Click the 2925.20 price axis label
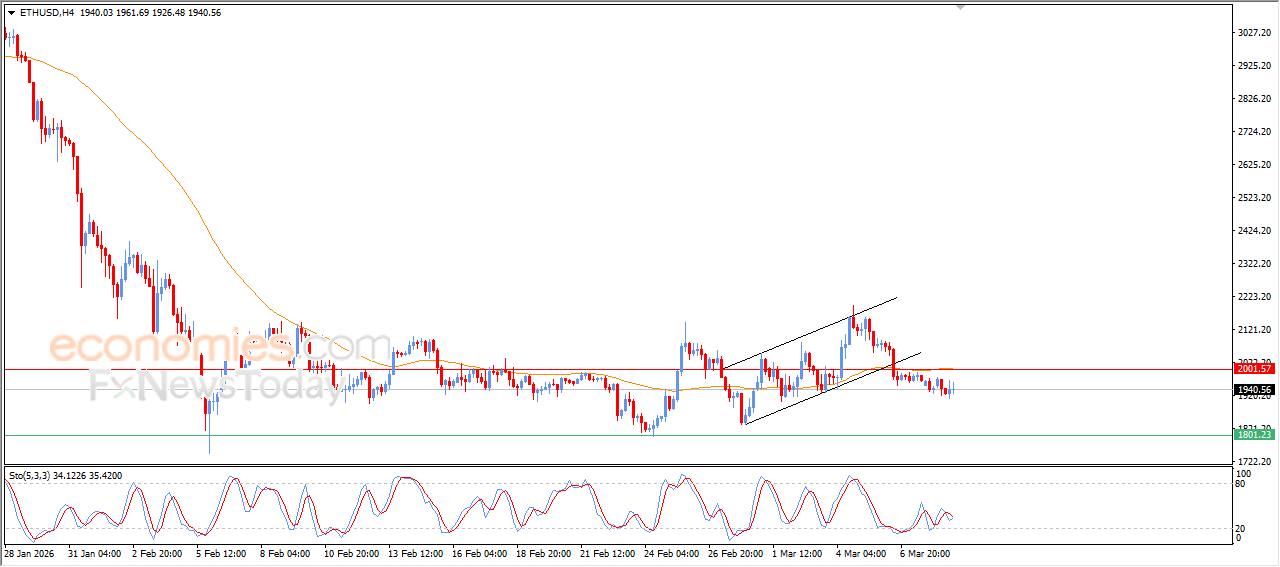 pos(1253,66)
